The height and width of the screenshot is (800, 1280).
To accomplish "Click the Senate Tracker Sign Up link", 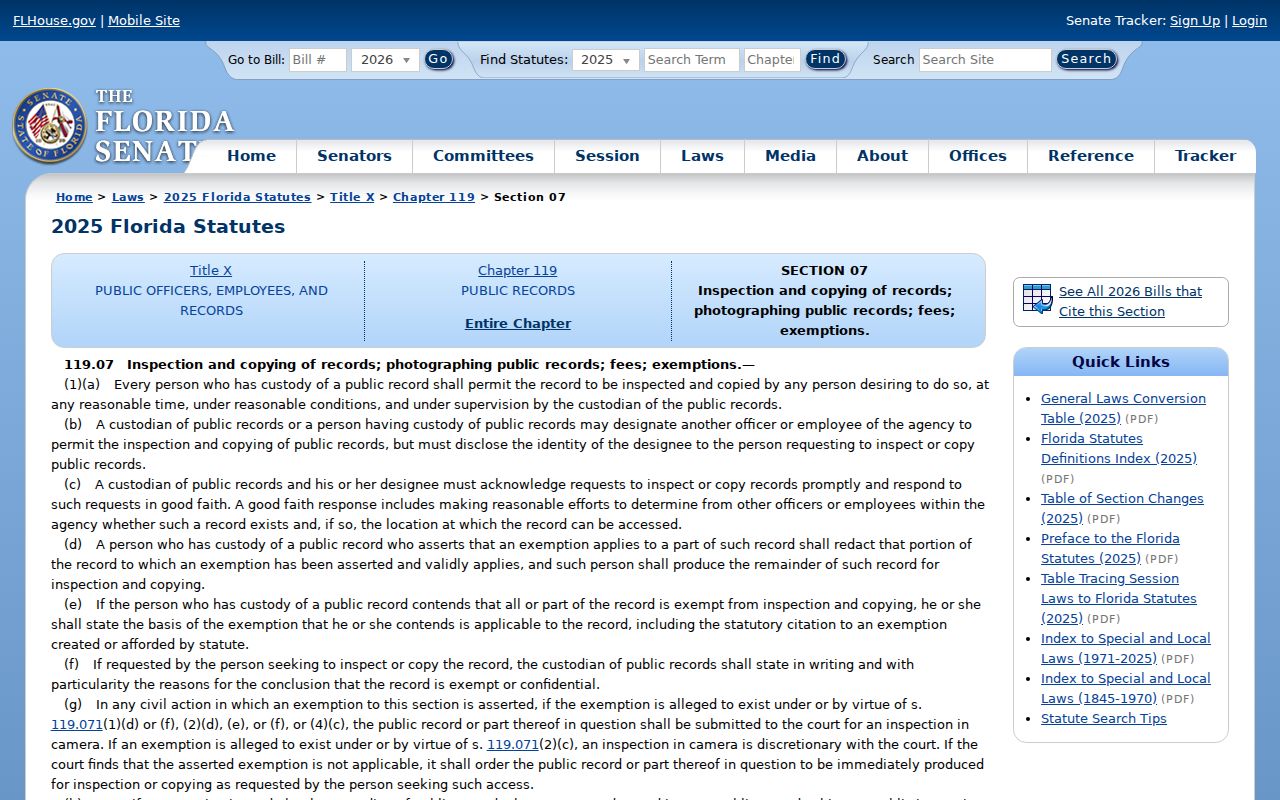I will coord(1195,20).
